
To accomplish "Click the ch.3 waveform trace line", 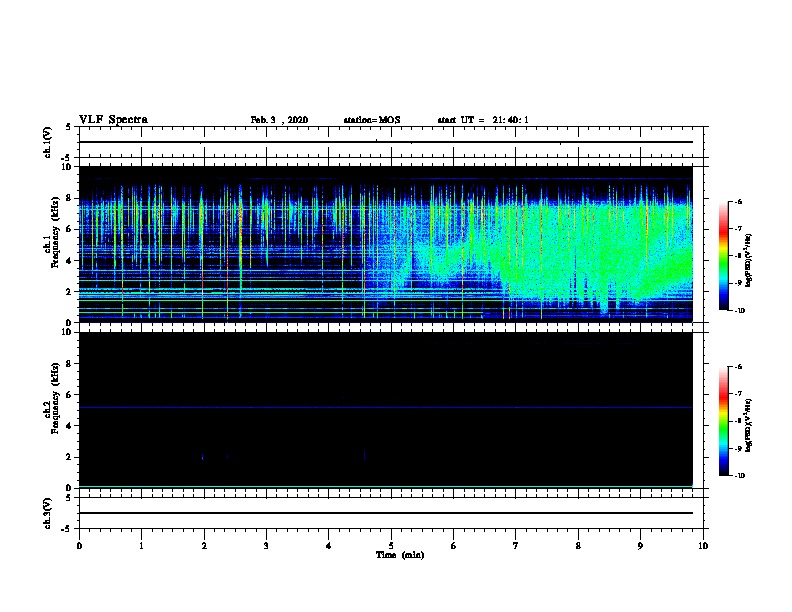I will coord(385,513).
